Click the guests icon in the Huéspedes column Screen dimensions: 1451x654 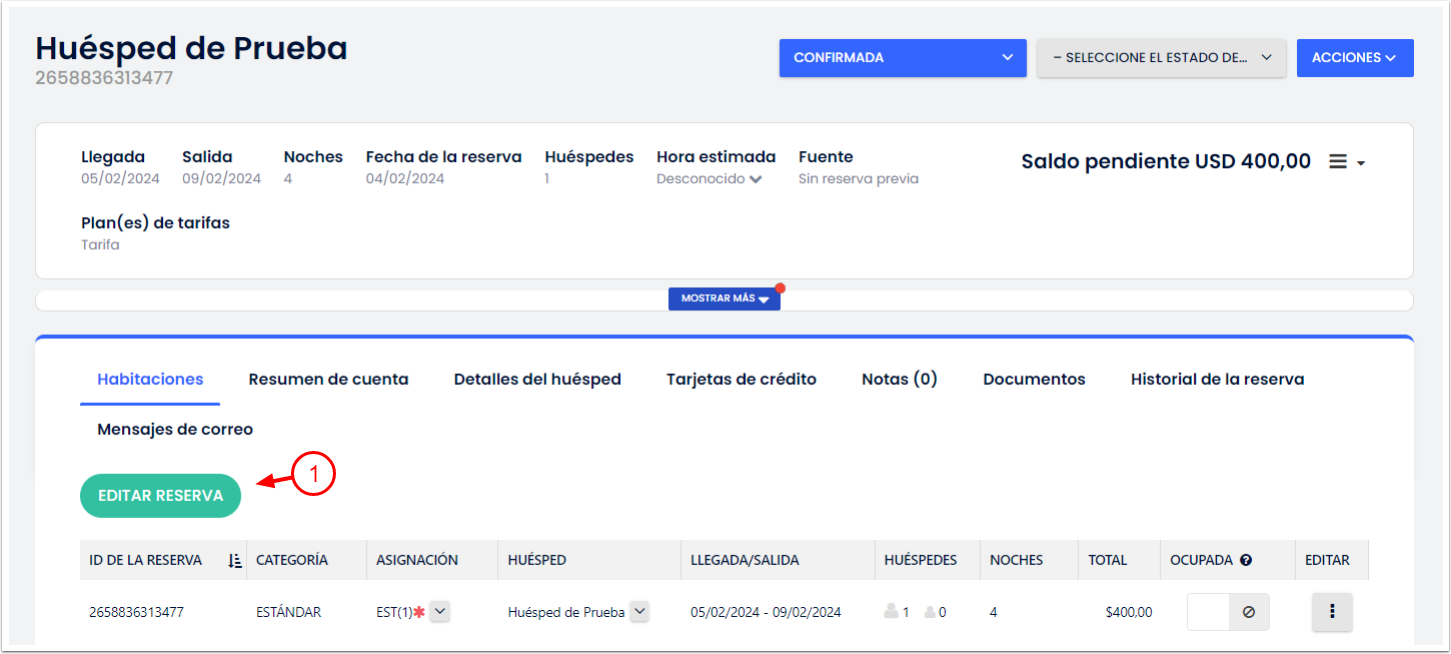pyautogui.click(x=893, y=611)
